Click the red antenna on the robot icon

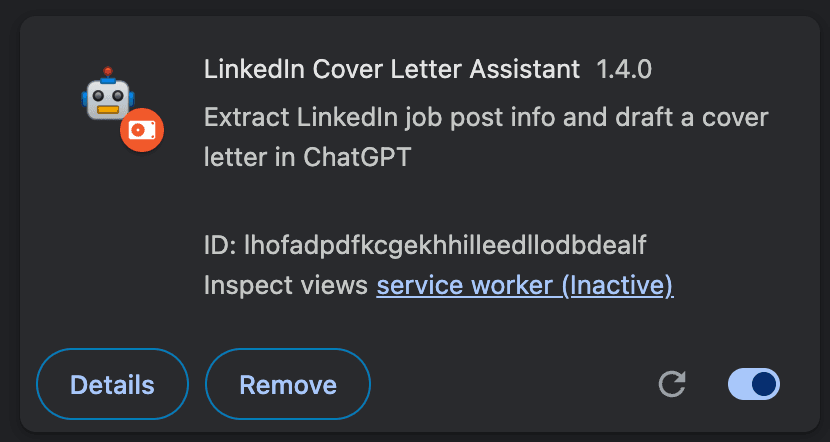coord(108,72)
